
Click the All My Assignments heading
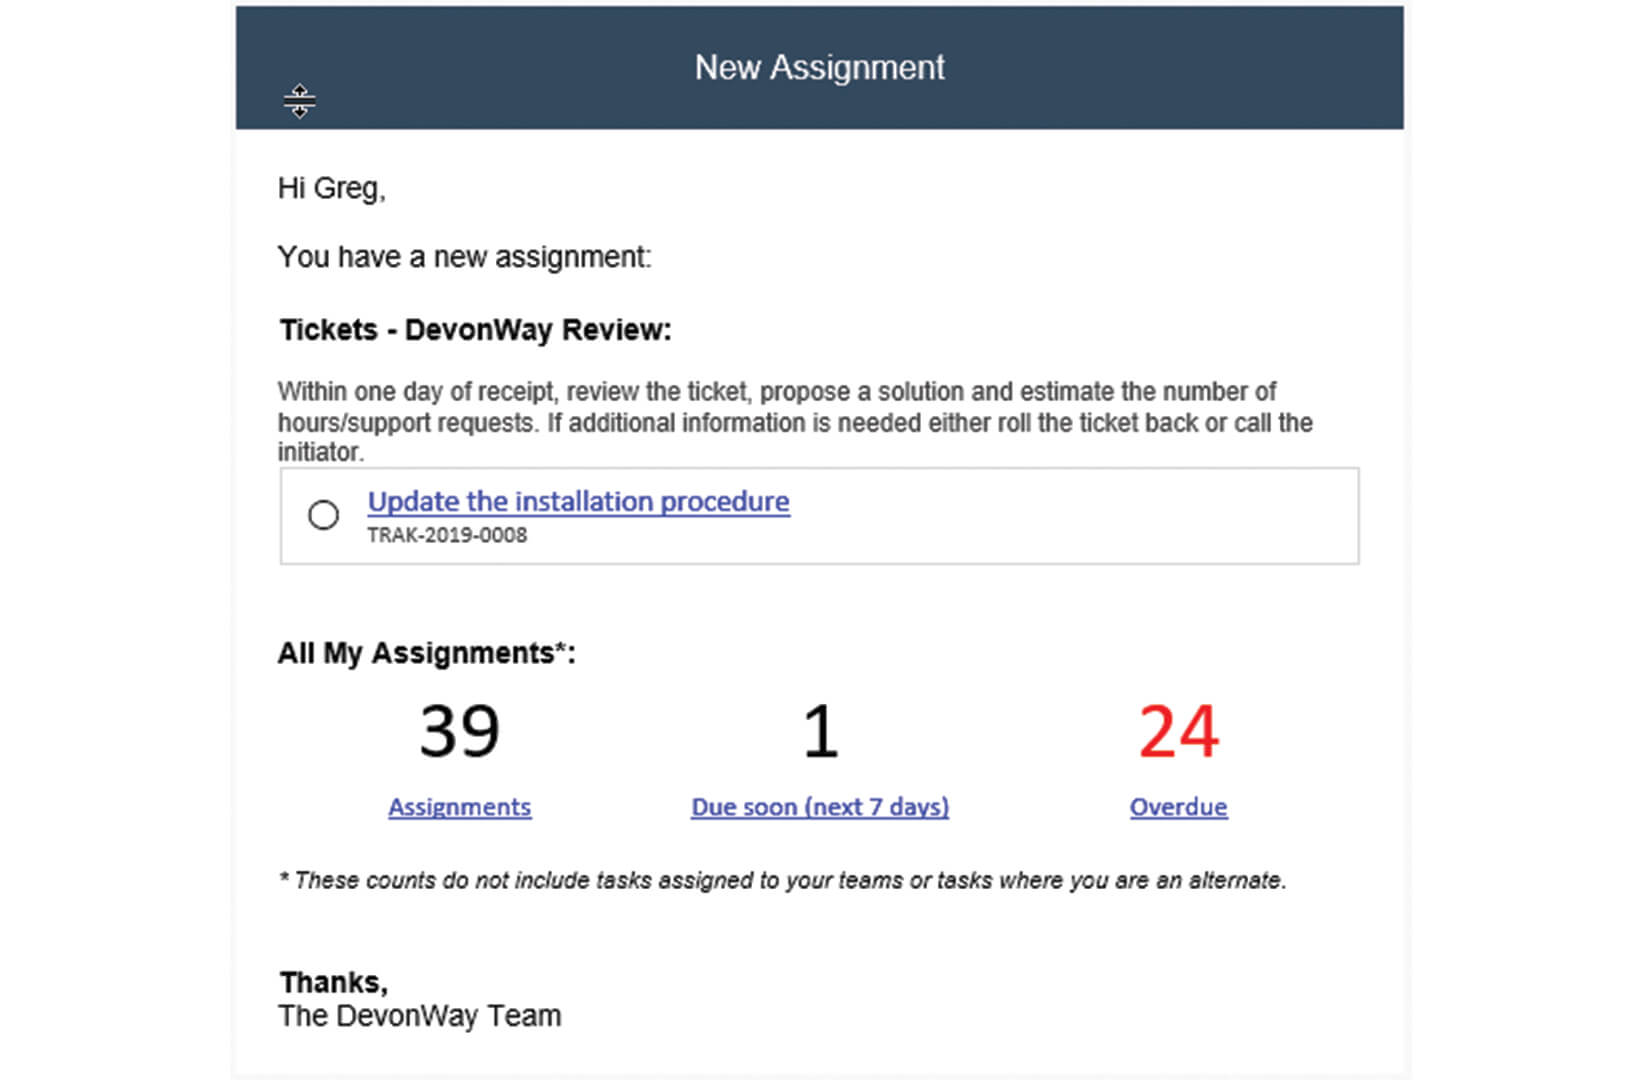(x=427, y=654)
